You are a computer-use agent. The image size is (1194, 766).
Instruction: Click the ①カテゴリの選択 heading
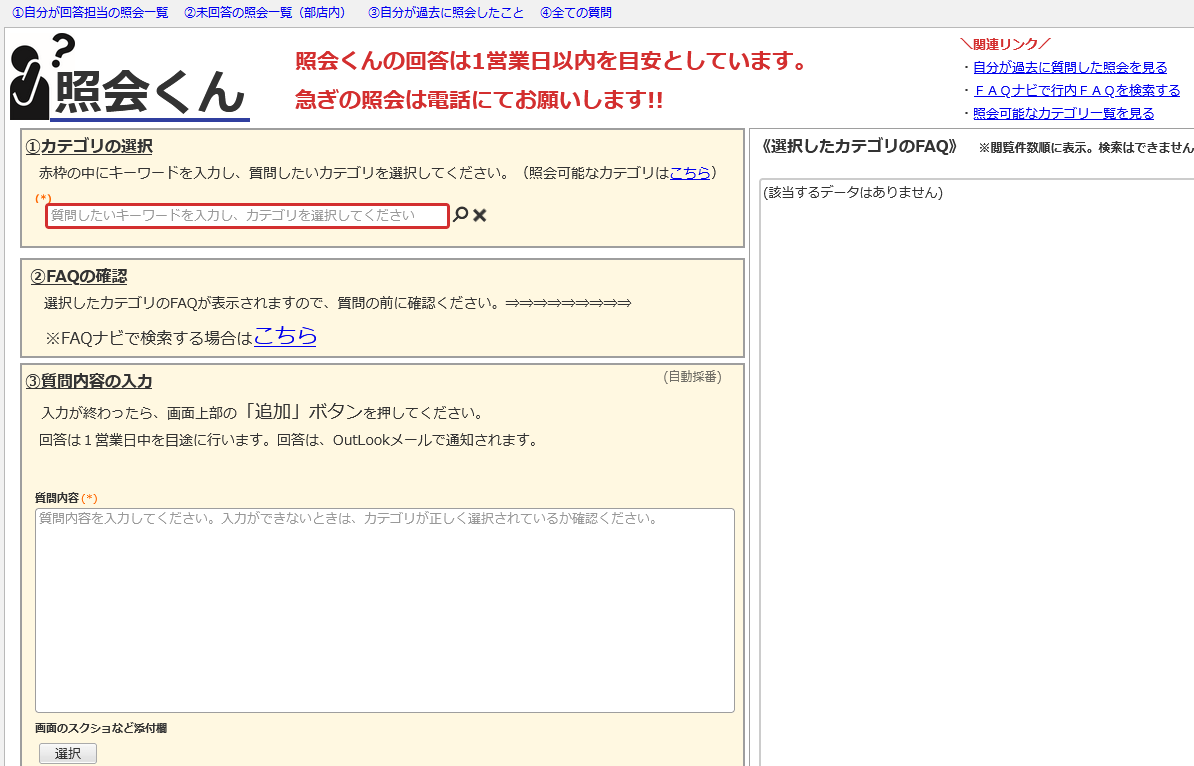(89, 146)
